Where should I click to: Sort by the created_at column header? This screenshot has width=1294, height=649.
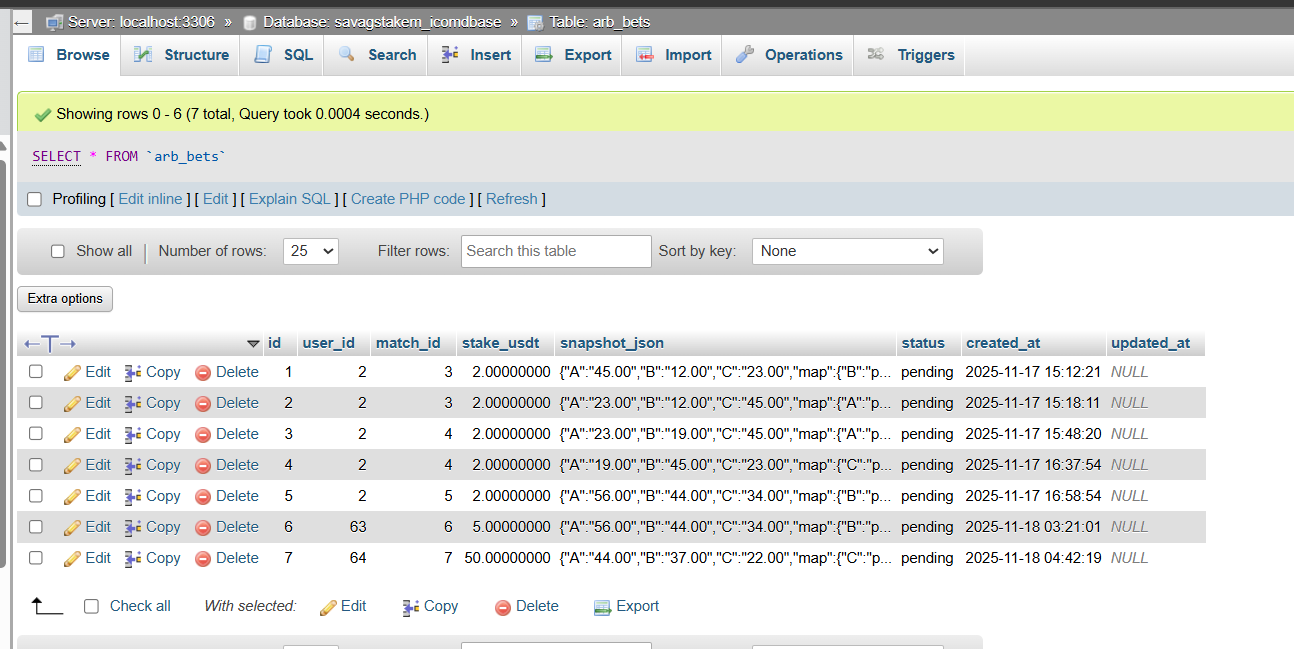click(x=1003, y=343)
